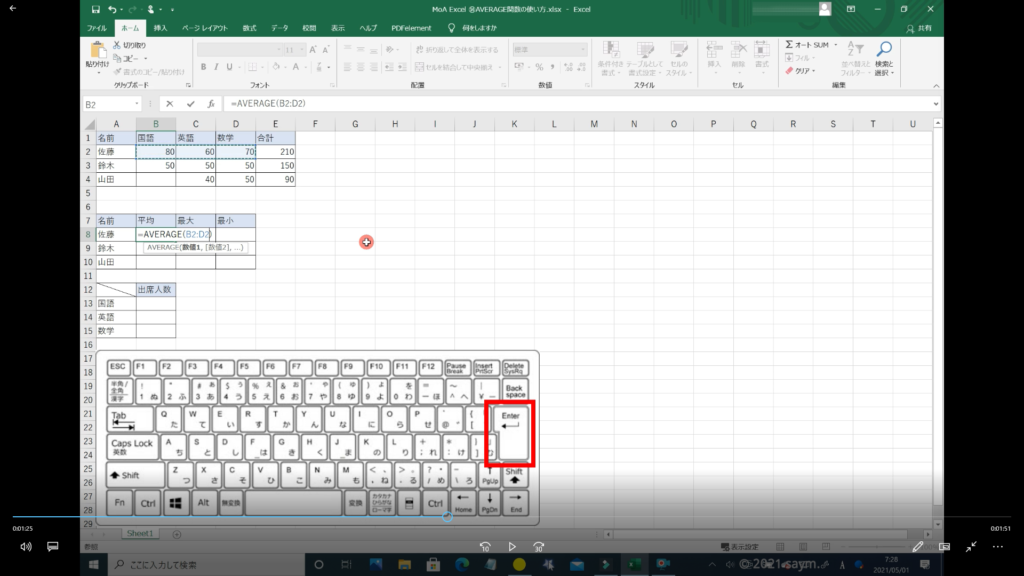Open the 数式 (Formulas) ribbon tab

tap(249, 28)
